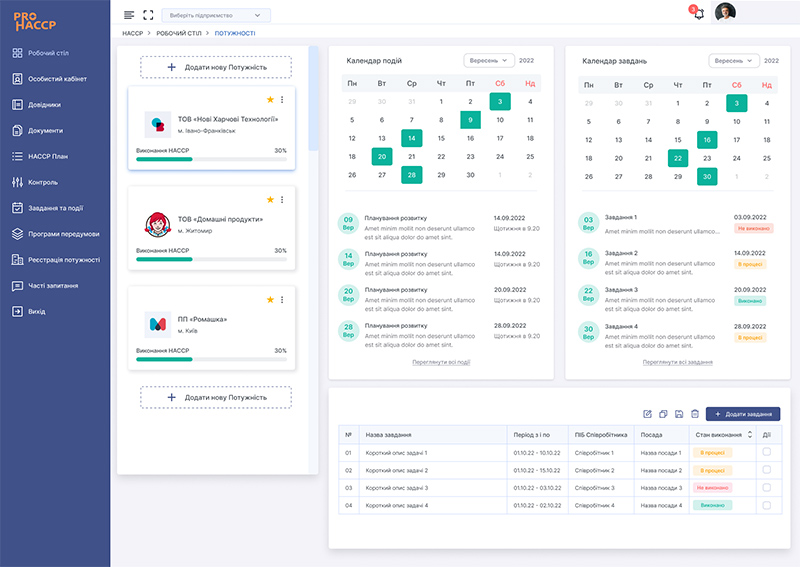This screenshot has width=800, height=567.
Task: Click the «Додати завдання» button
Action: click(x=742, y=414)
